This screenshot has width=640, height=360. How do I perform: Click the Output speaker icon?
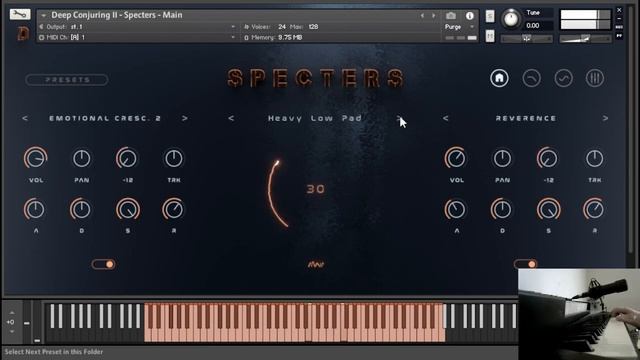(41, 27)
